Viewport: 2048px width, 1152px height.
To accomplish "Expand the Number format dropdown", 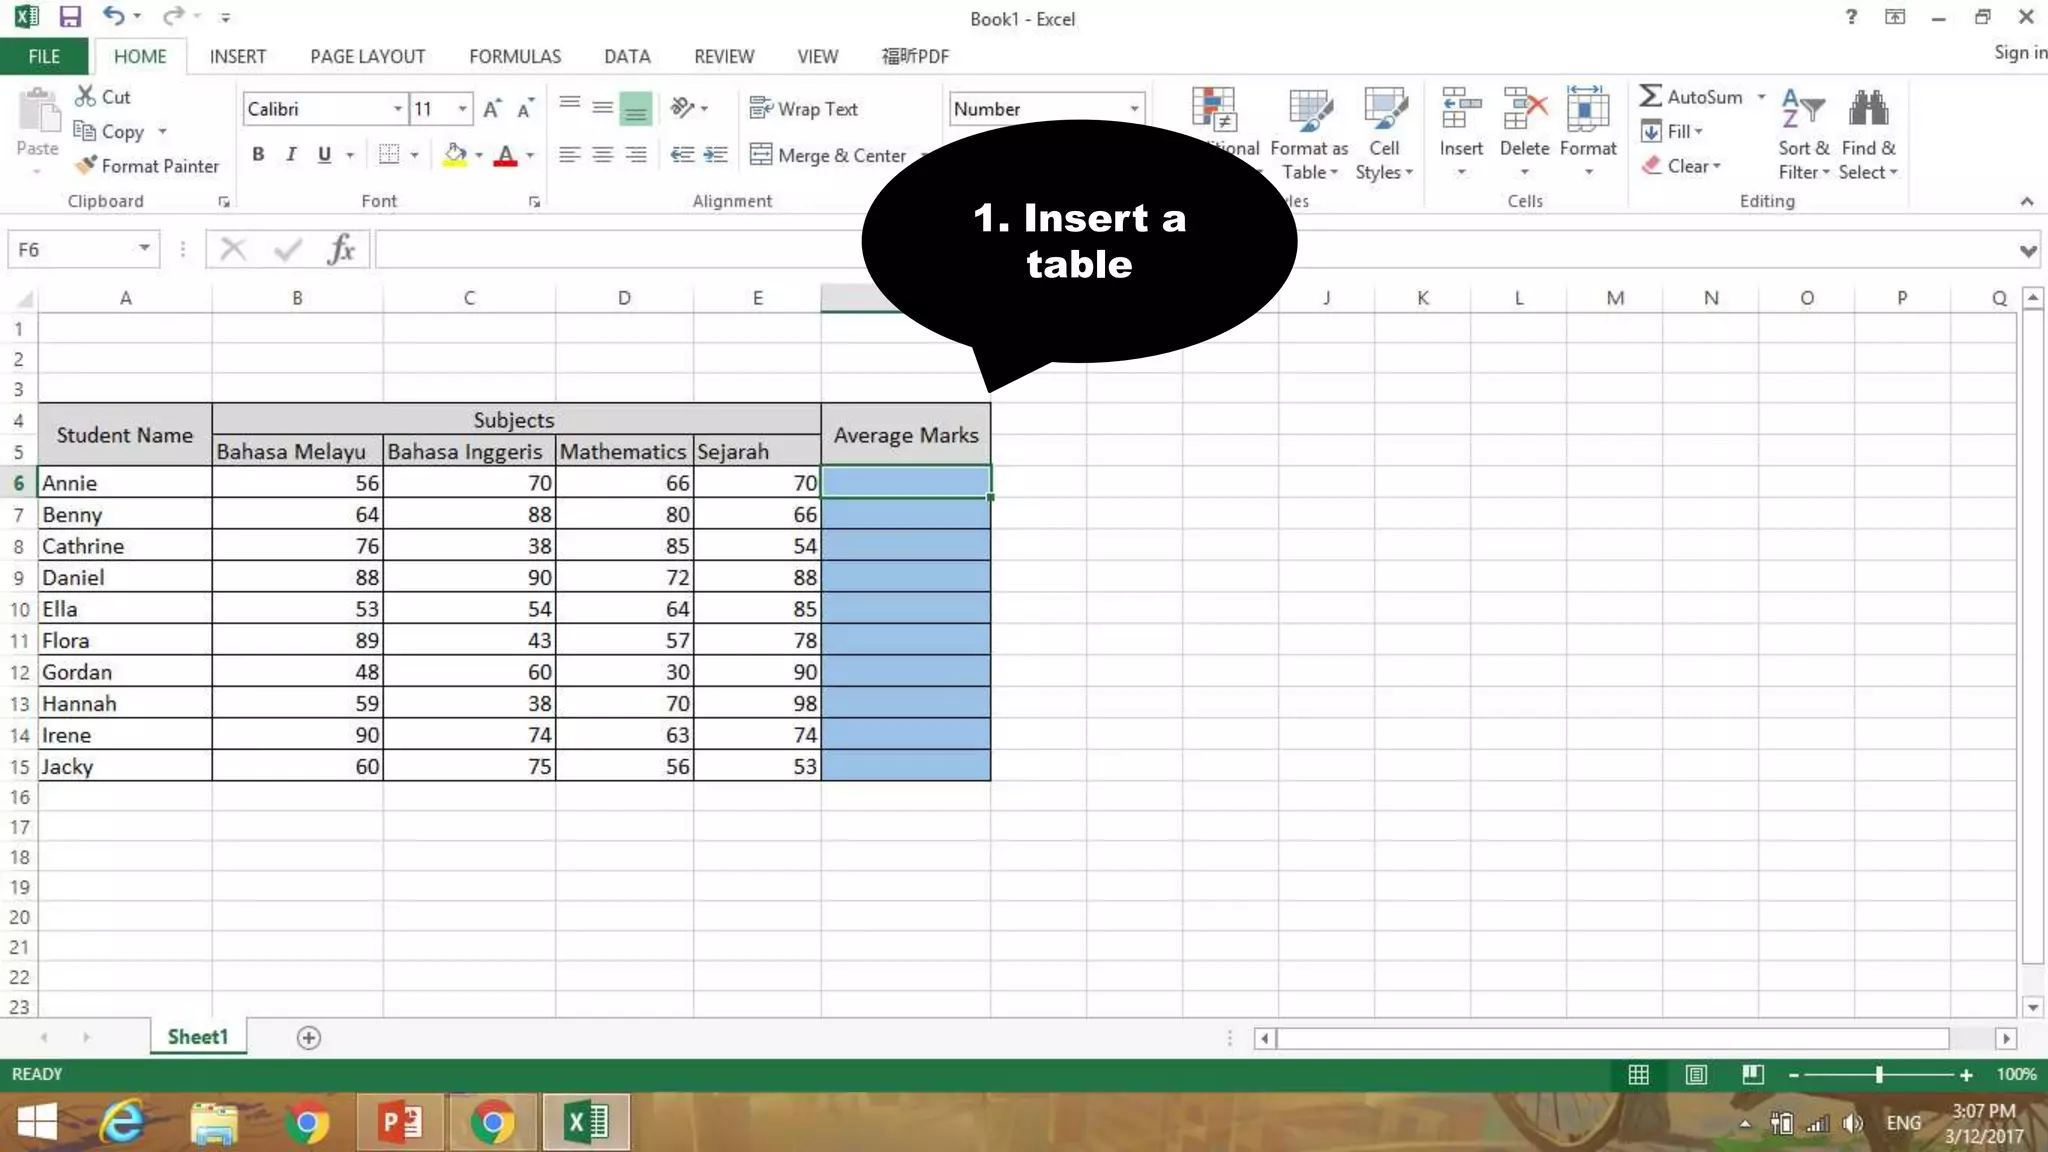I will (1134, 109).
